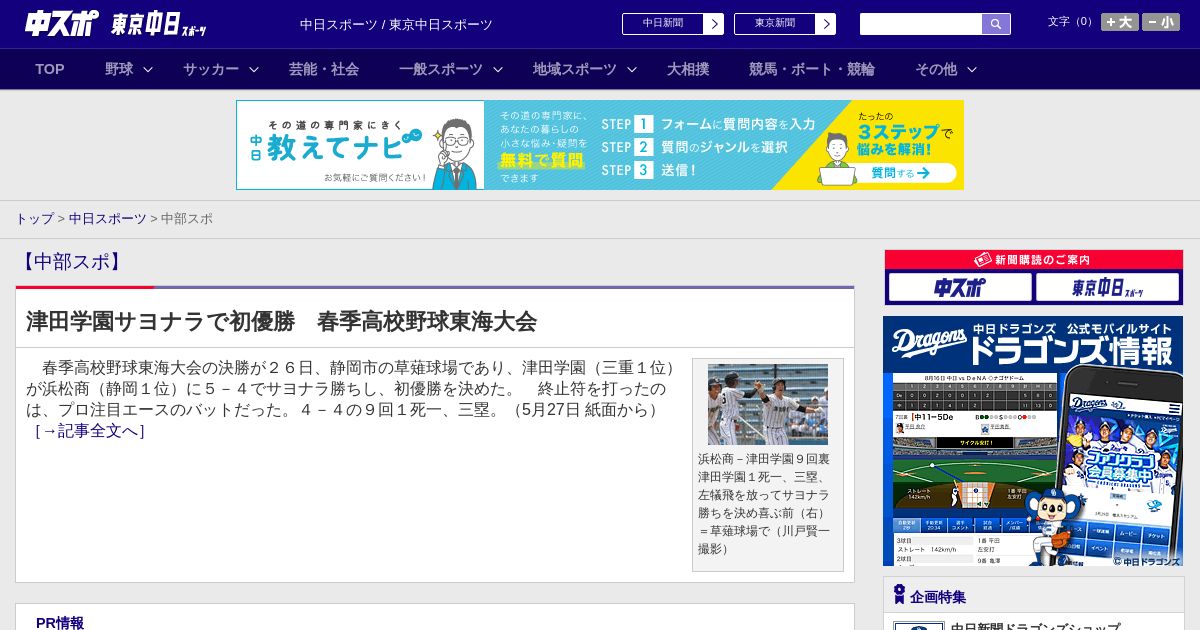Viewport: 1200px width, 630px height.
Task: Open the サッカー menu
Action: pyautogui.click(x=211, y=69)
